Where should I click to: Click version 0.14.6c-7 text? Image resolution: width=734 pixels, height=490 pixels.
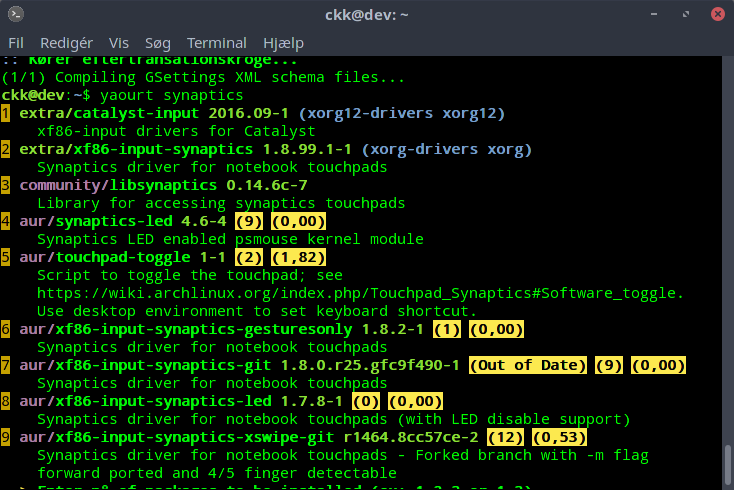pyautogui.click(x=267, y=185)
